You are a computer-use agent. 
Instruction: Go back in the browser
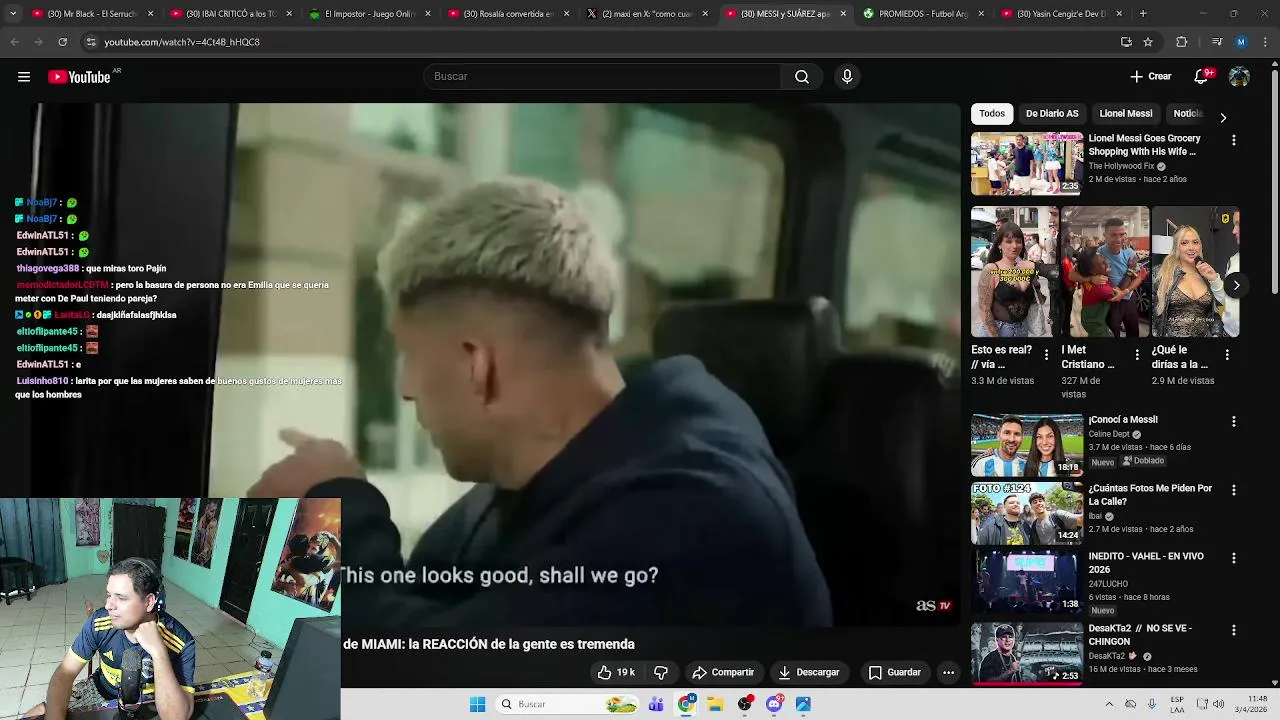[15, 42]
